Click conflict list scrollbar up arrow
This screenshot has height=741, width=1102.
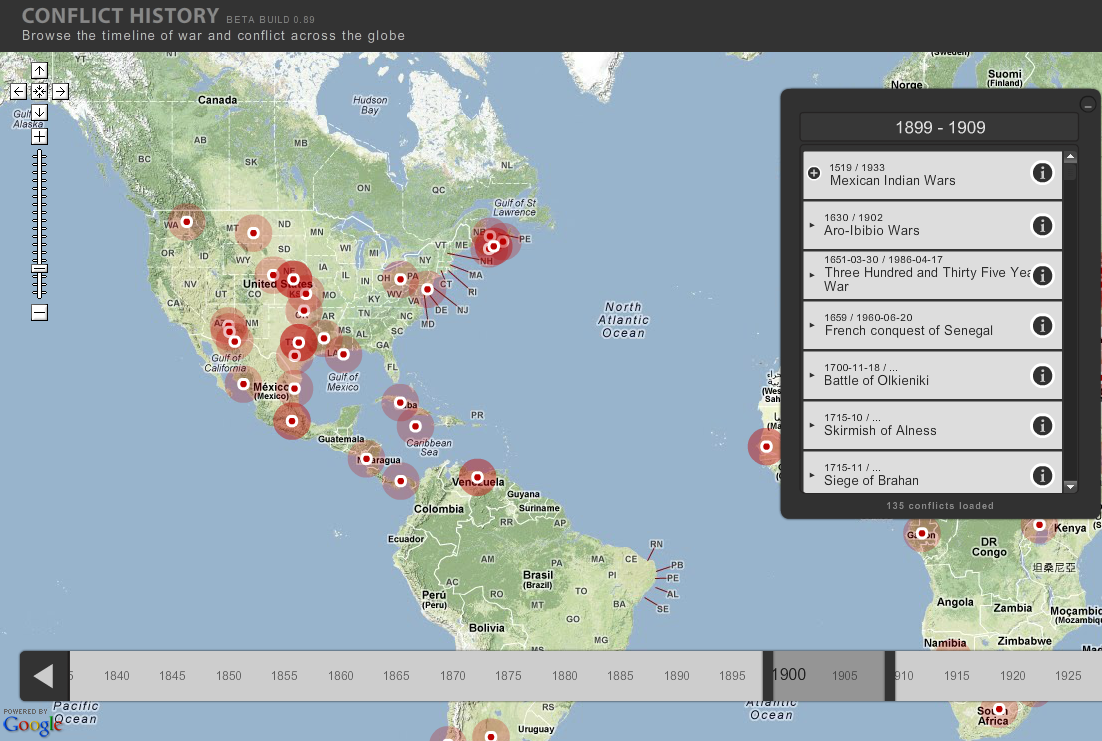pyautogui.click(x=1070, y=157)
